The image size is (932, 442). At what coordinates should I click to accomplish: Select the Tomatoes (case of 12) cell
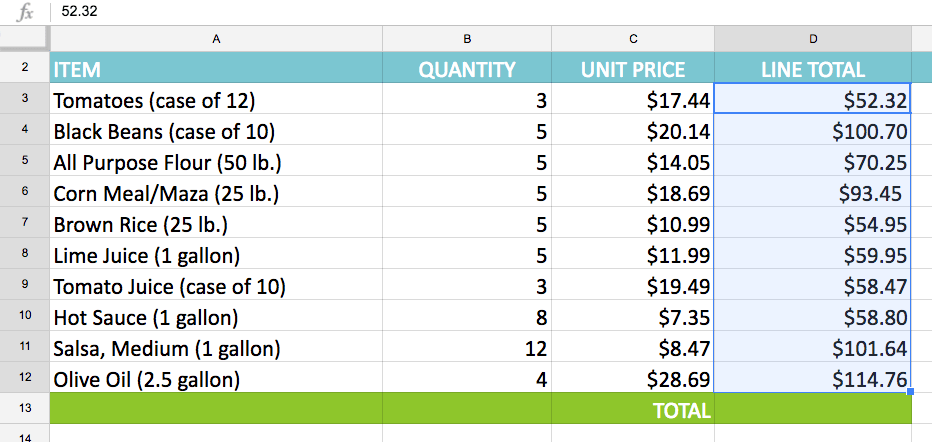pyautogui.click(x=215, y=100)
